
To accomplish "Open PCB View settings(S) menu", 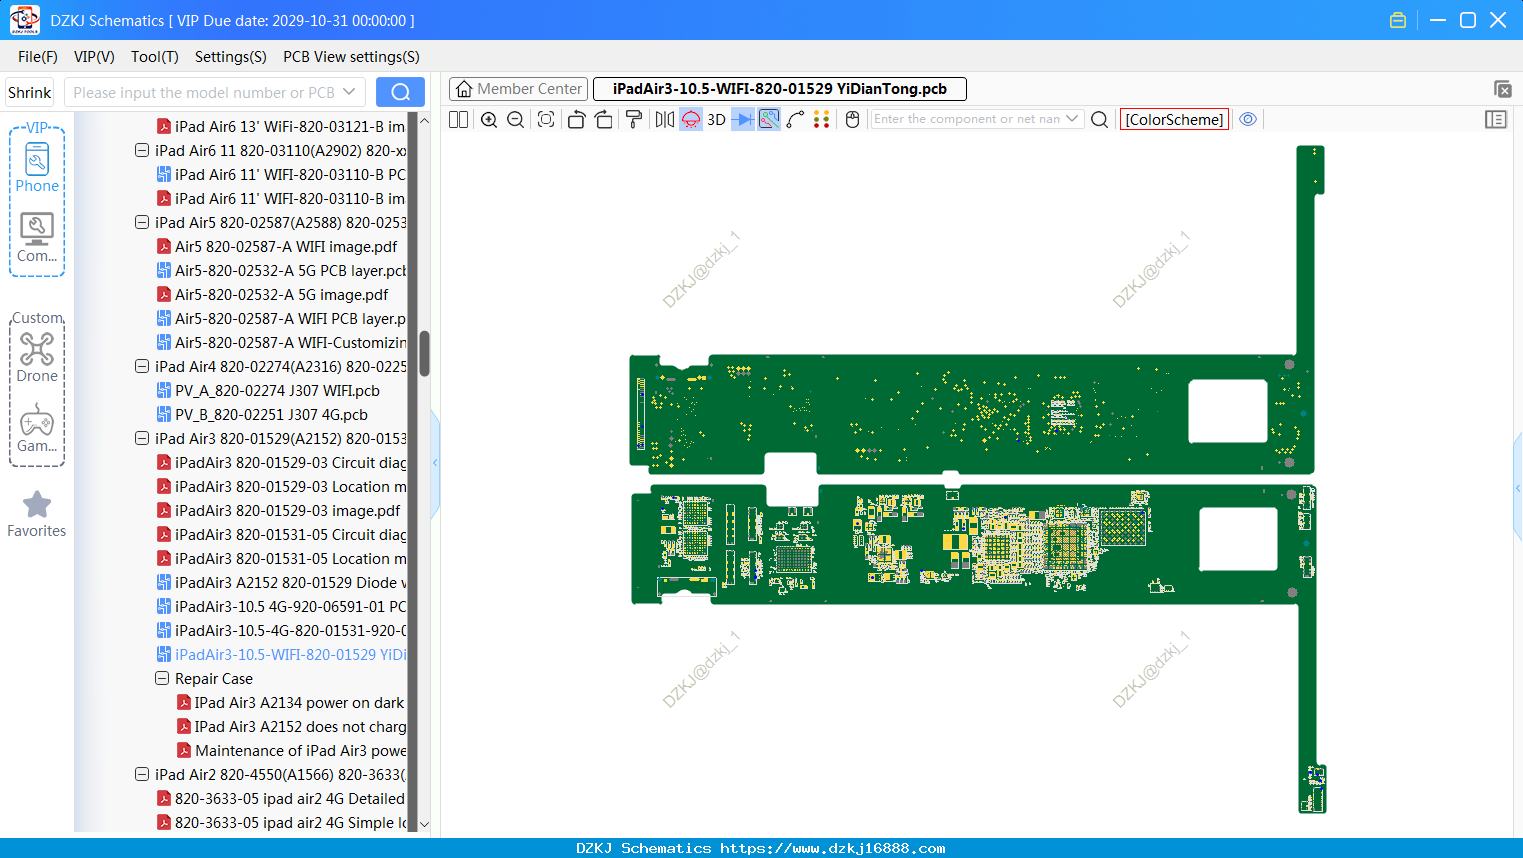I will click(x=351, y=57).
